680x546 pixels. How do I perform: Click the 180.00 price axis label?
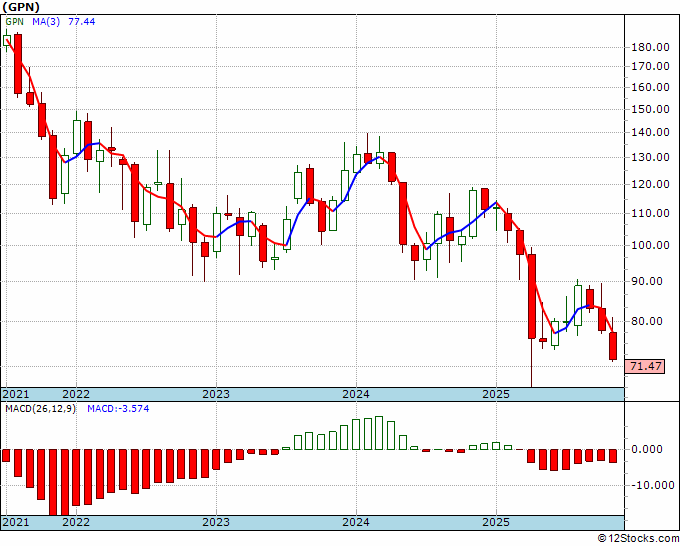pos(650,47)
